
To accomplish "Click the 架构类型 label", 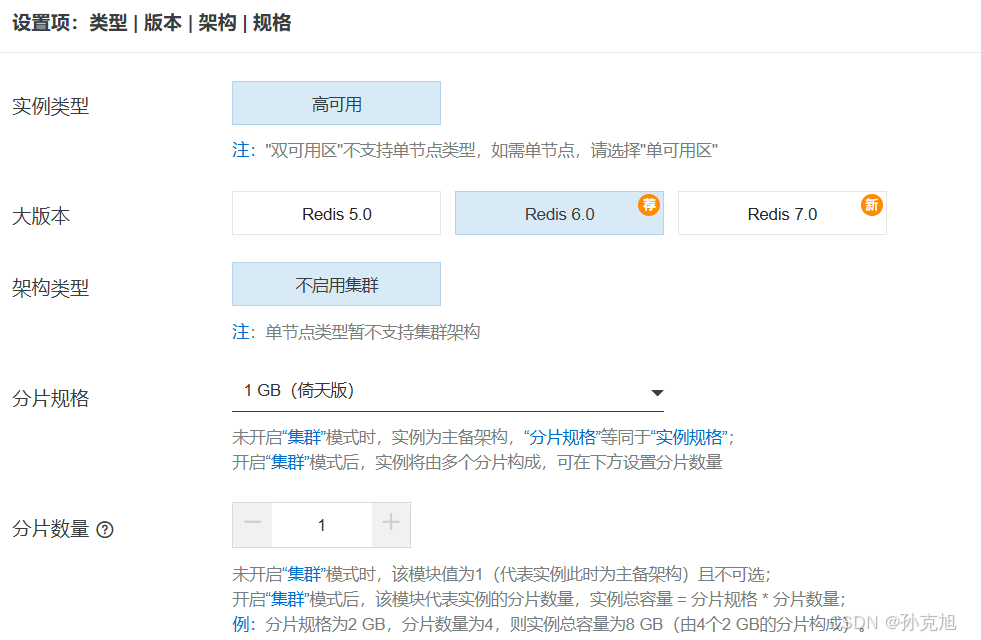I will 51,288.
